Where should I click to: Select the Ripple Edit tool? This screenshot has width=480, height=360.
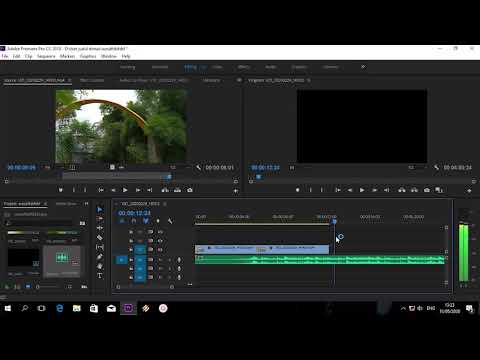[100, 228]
